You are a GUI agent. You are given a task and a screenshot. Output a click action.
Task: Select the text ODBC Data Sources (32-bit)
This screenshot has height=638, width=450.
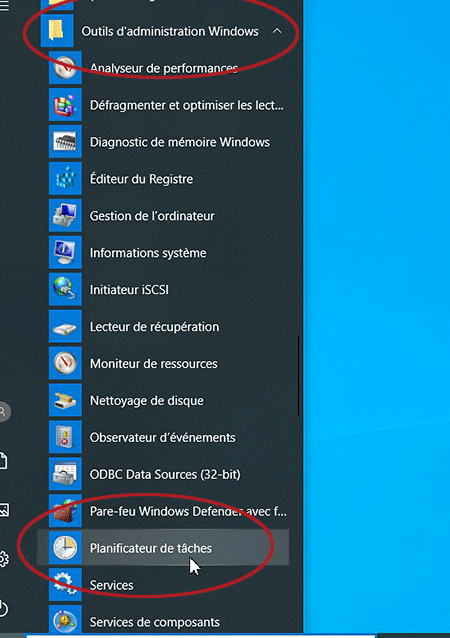(x=165, y=474)
